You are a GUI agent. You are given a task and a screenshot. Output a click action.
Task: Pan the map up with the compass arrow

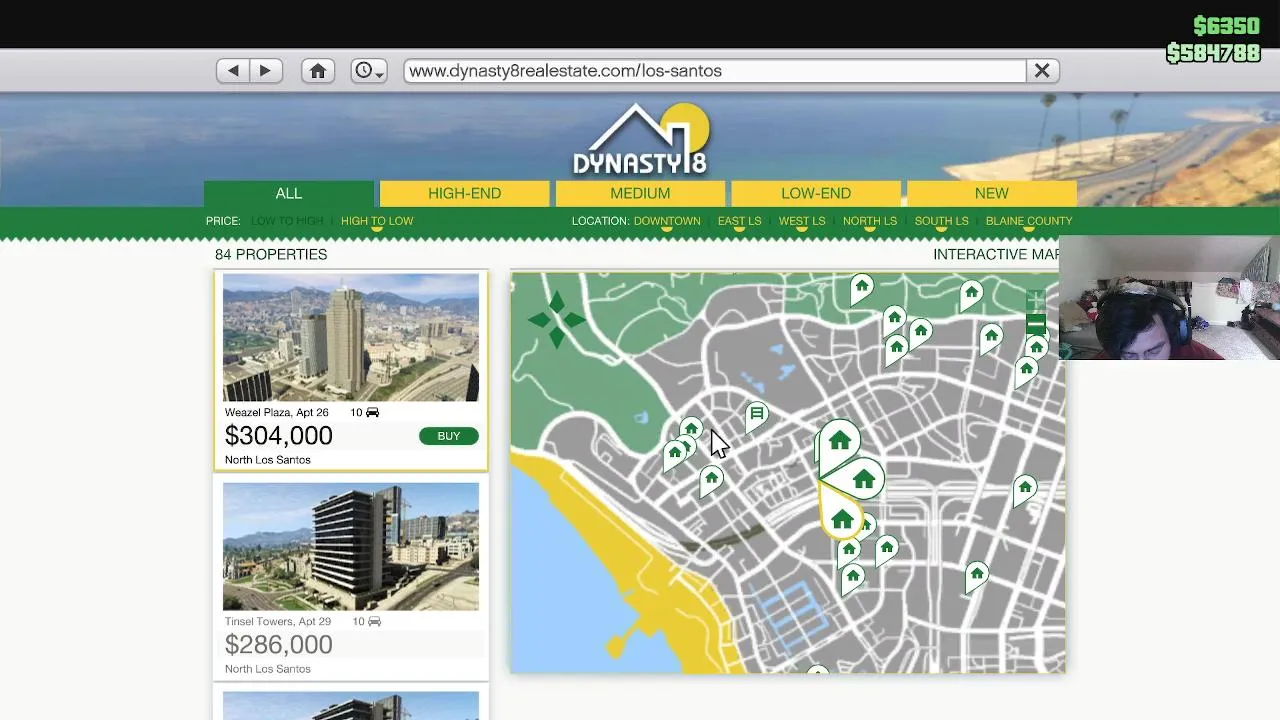557,301
